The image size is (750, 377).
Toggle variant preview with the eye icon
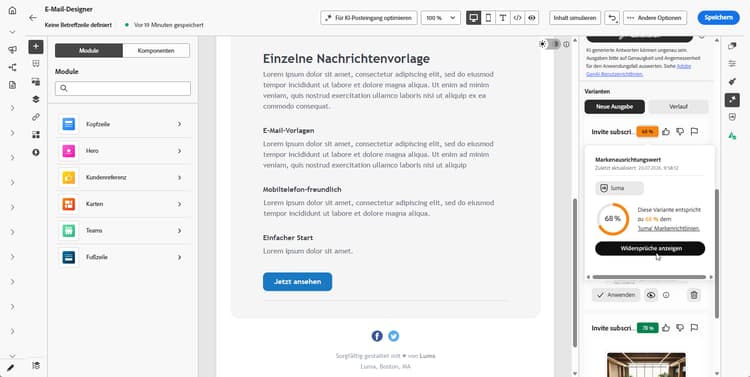pos(651,295)
